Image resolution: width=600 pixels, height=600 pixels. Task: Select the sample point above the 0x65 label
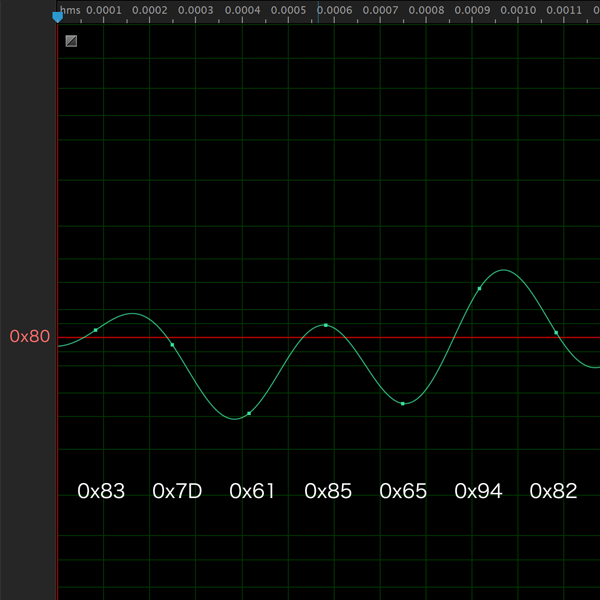(x=403, y=403)
